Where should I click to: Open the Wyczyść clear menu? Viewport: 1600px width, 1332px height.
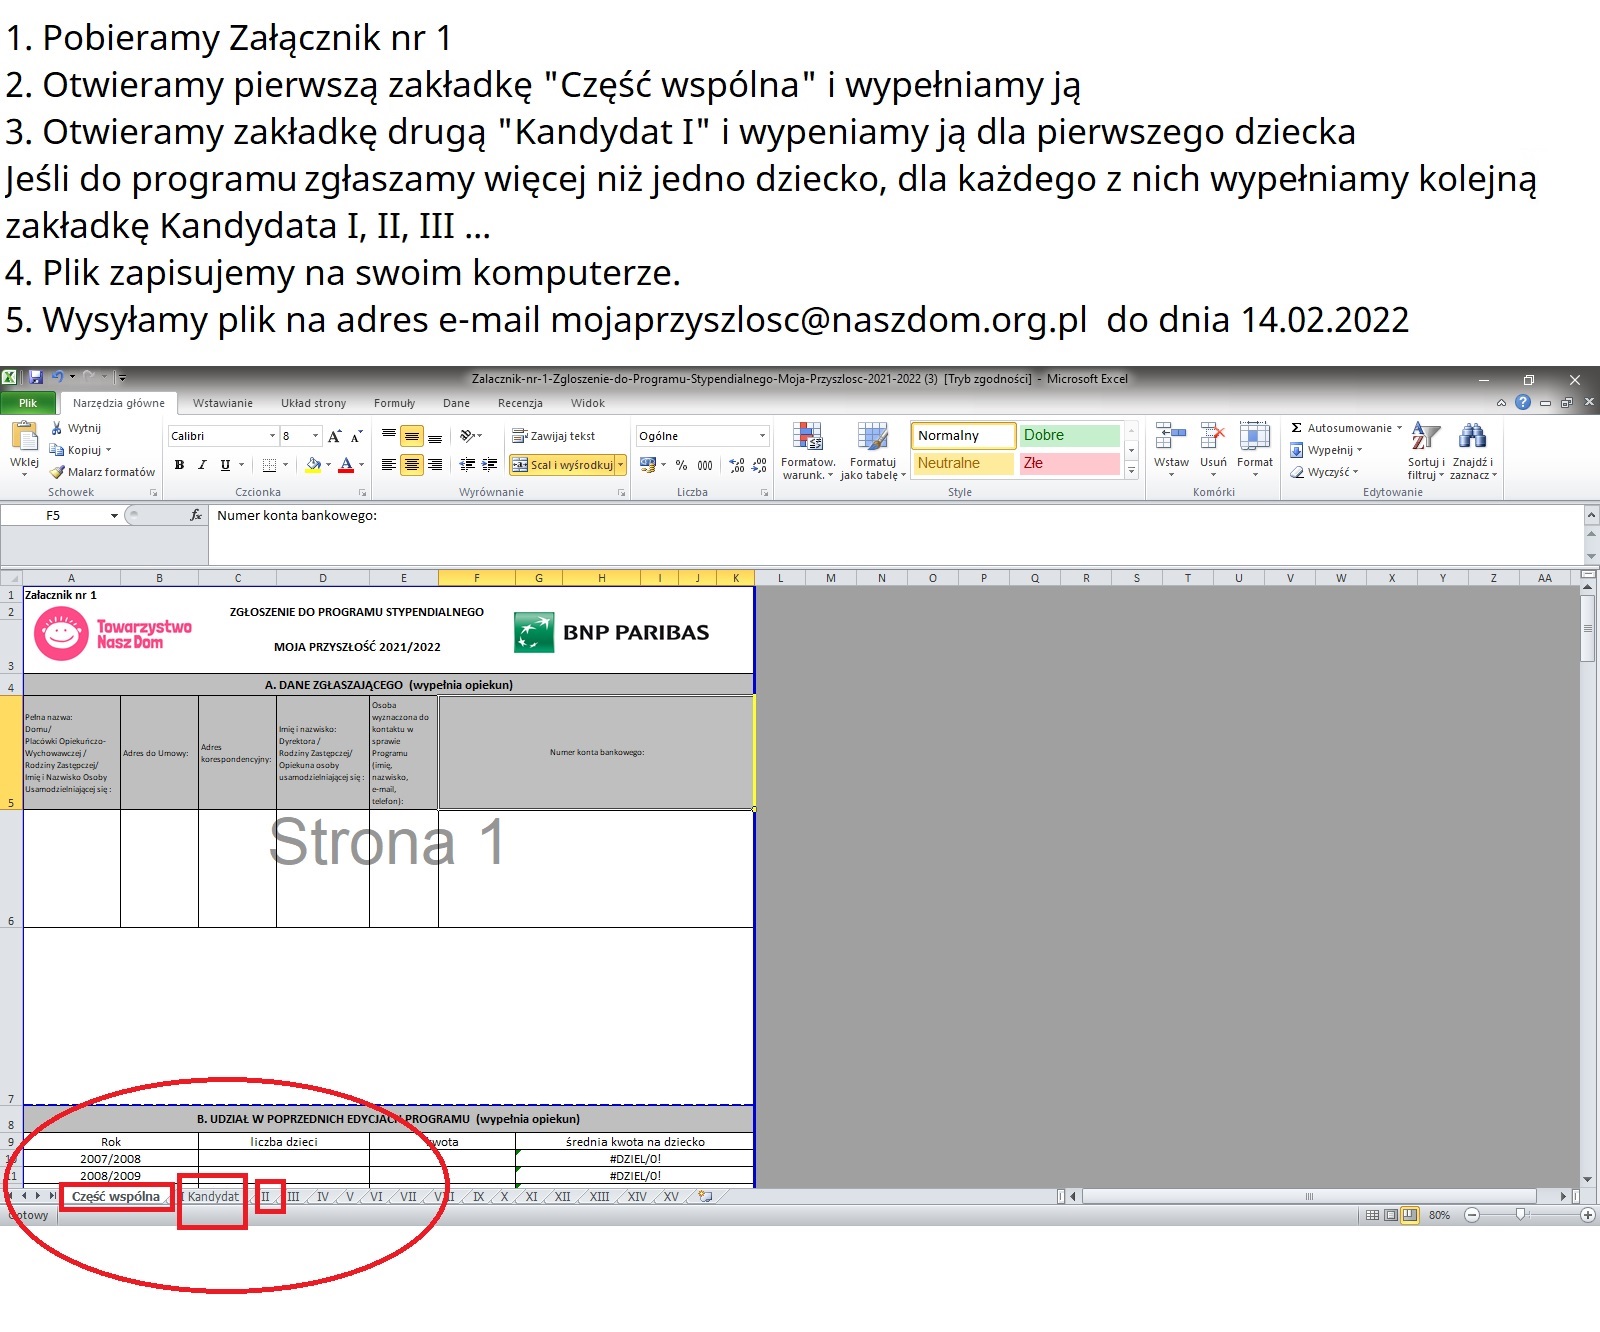point(1325,472)
